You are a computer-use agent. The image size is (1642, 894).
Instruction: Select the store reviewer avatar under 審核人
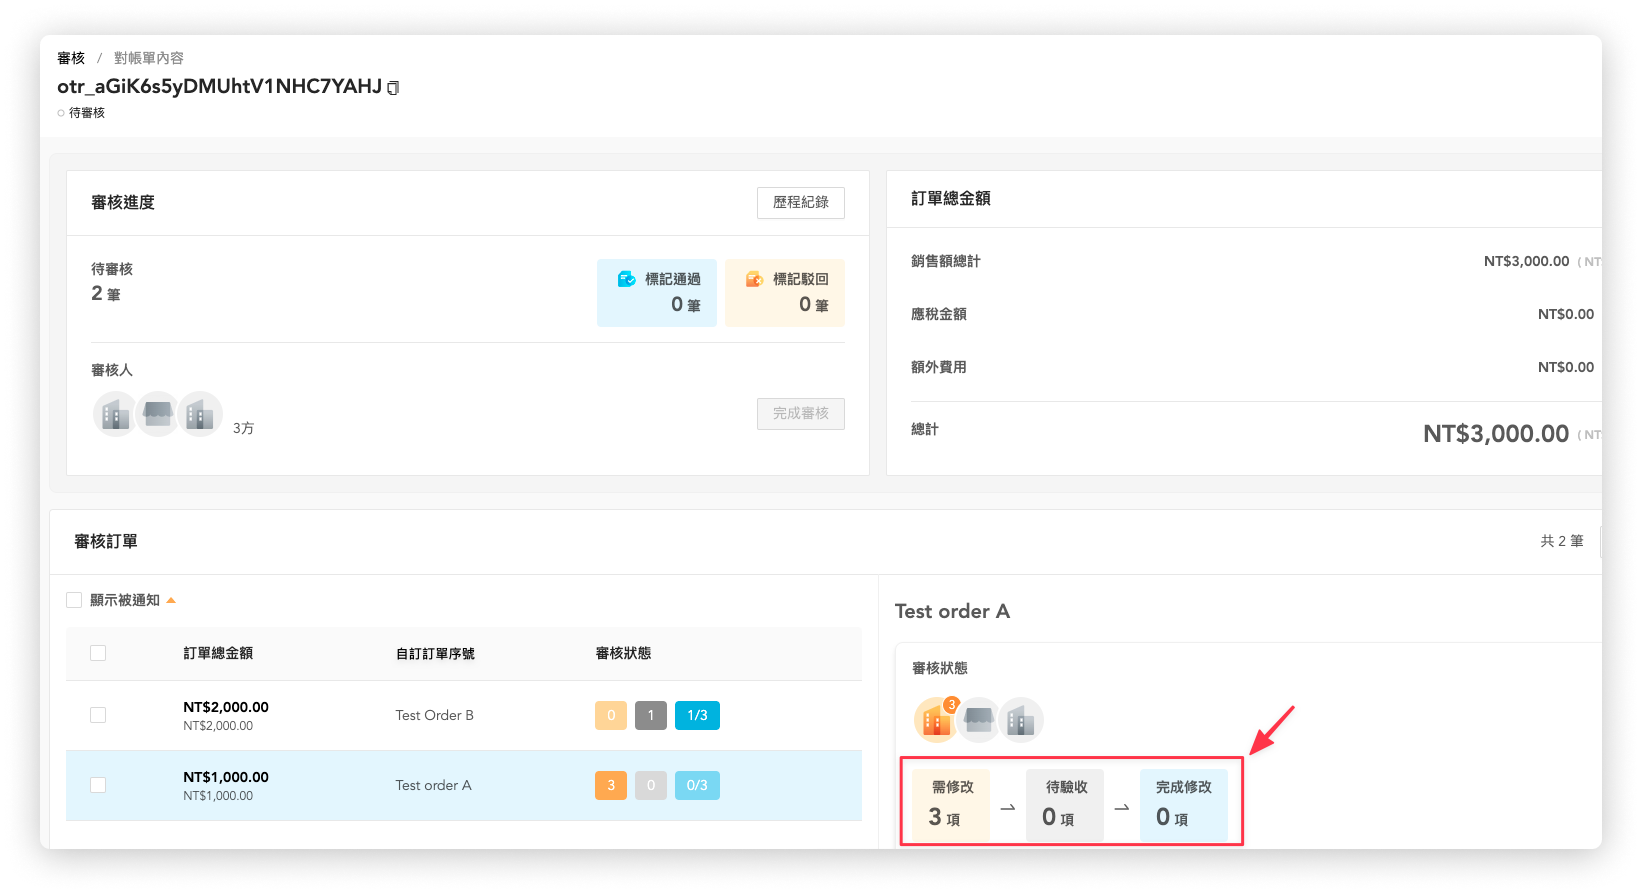[x=157, y=413]
